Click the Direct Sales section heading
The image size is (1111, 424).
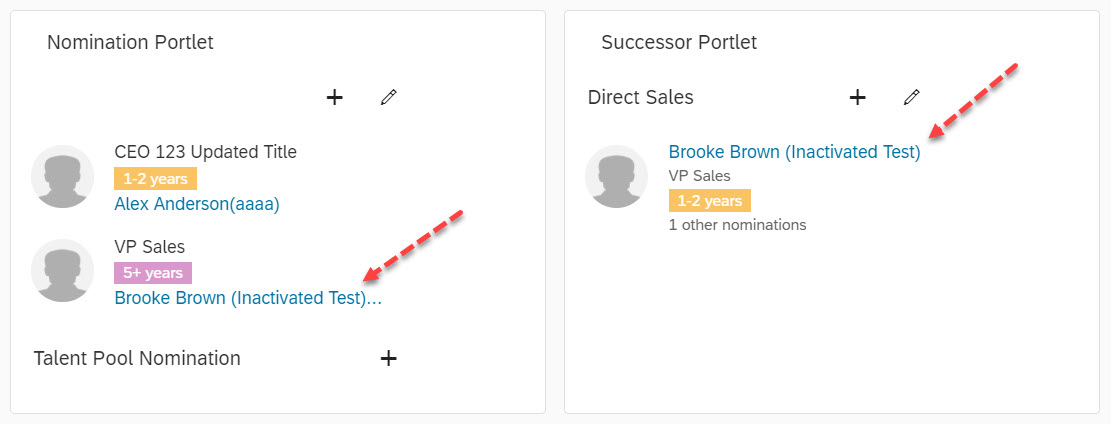pos(641,97)
